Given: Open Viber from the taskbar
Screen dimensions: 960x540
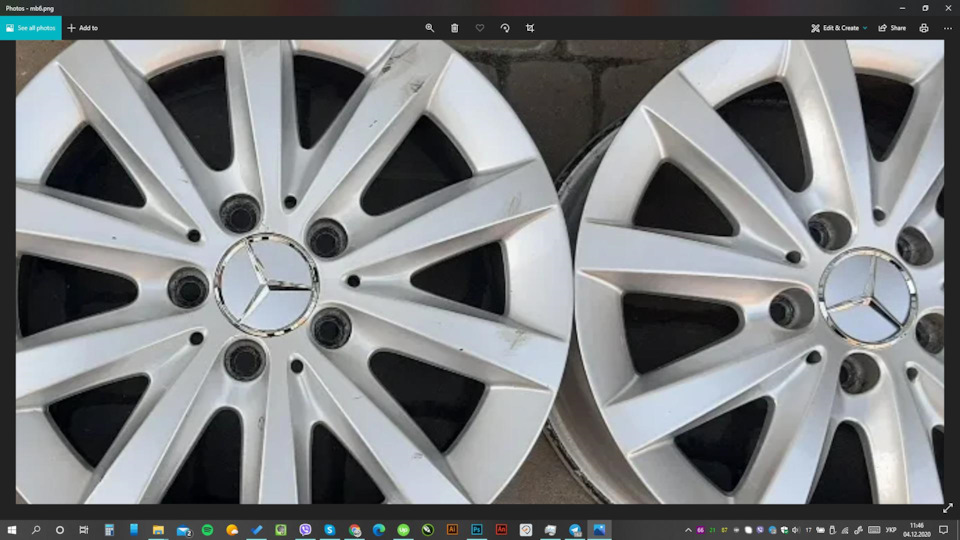Looking at the screenshot, I should tap(306, 530).
